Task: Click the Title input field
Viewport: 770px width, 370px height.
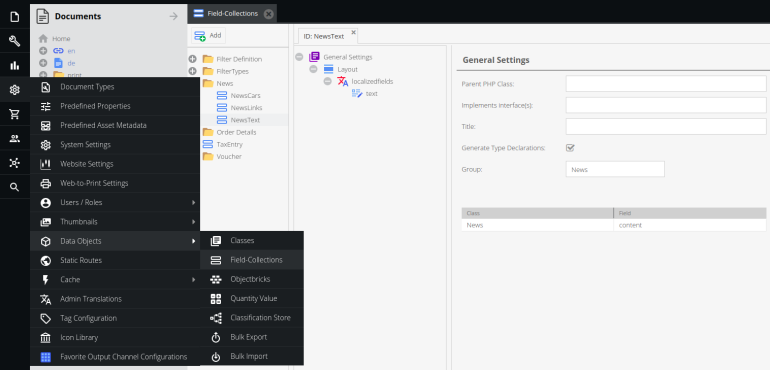Action: point(666,126)
